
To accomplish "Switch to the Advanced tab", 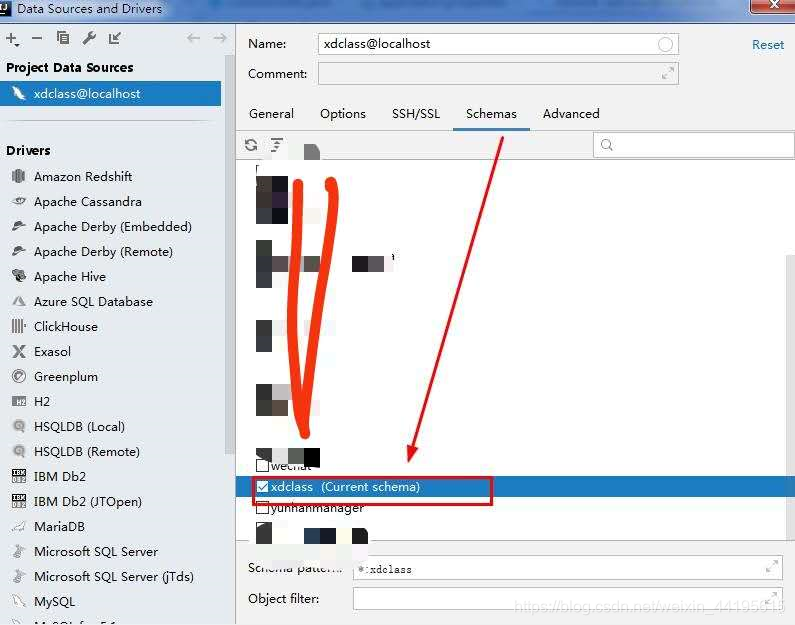I will tap(571, 114).
